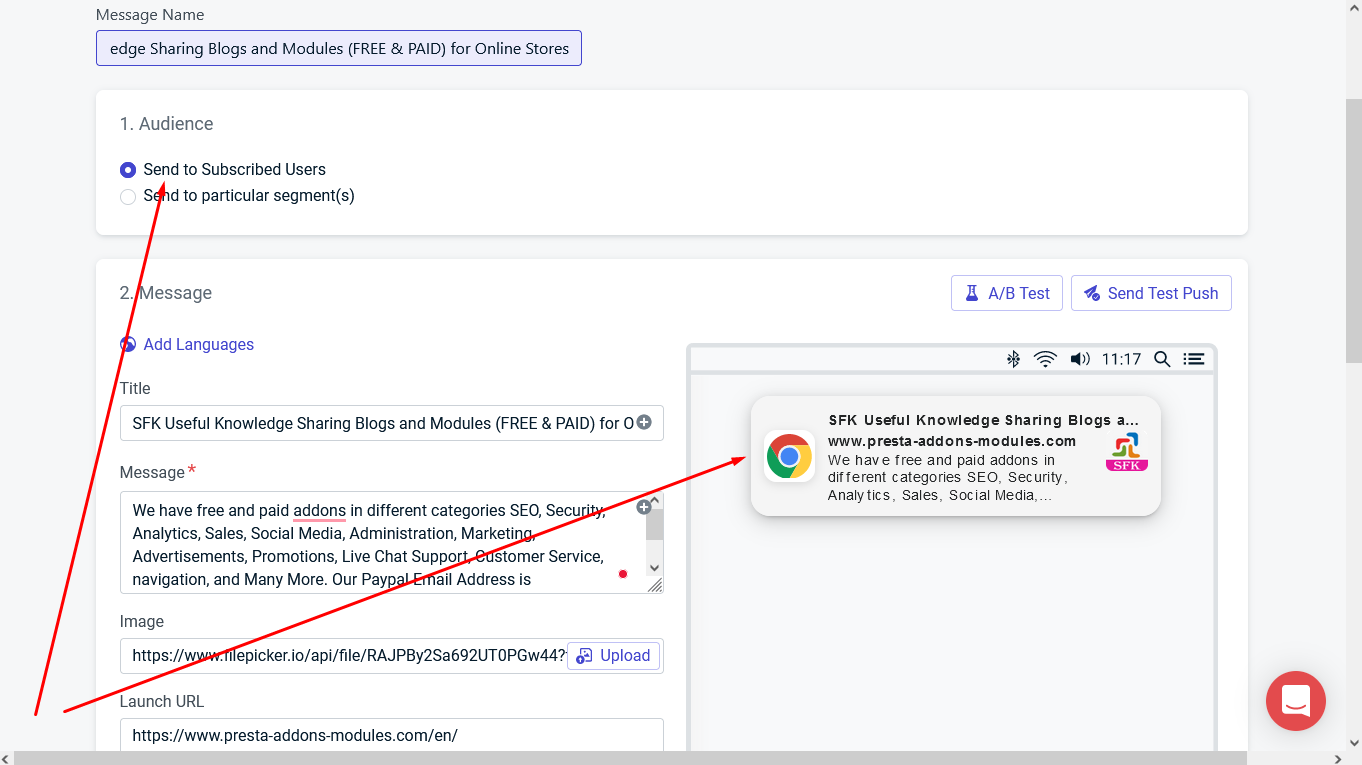
Task: Click the plus icon in Title field
Action: coord(644,423)
